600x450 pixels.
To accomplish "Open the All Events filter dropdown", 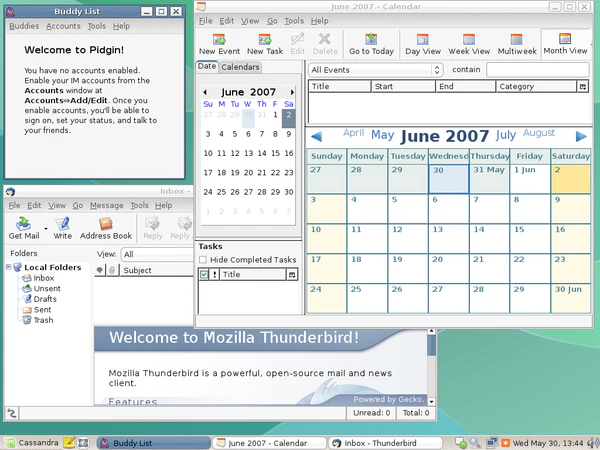I will tap(375, 69).
